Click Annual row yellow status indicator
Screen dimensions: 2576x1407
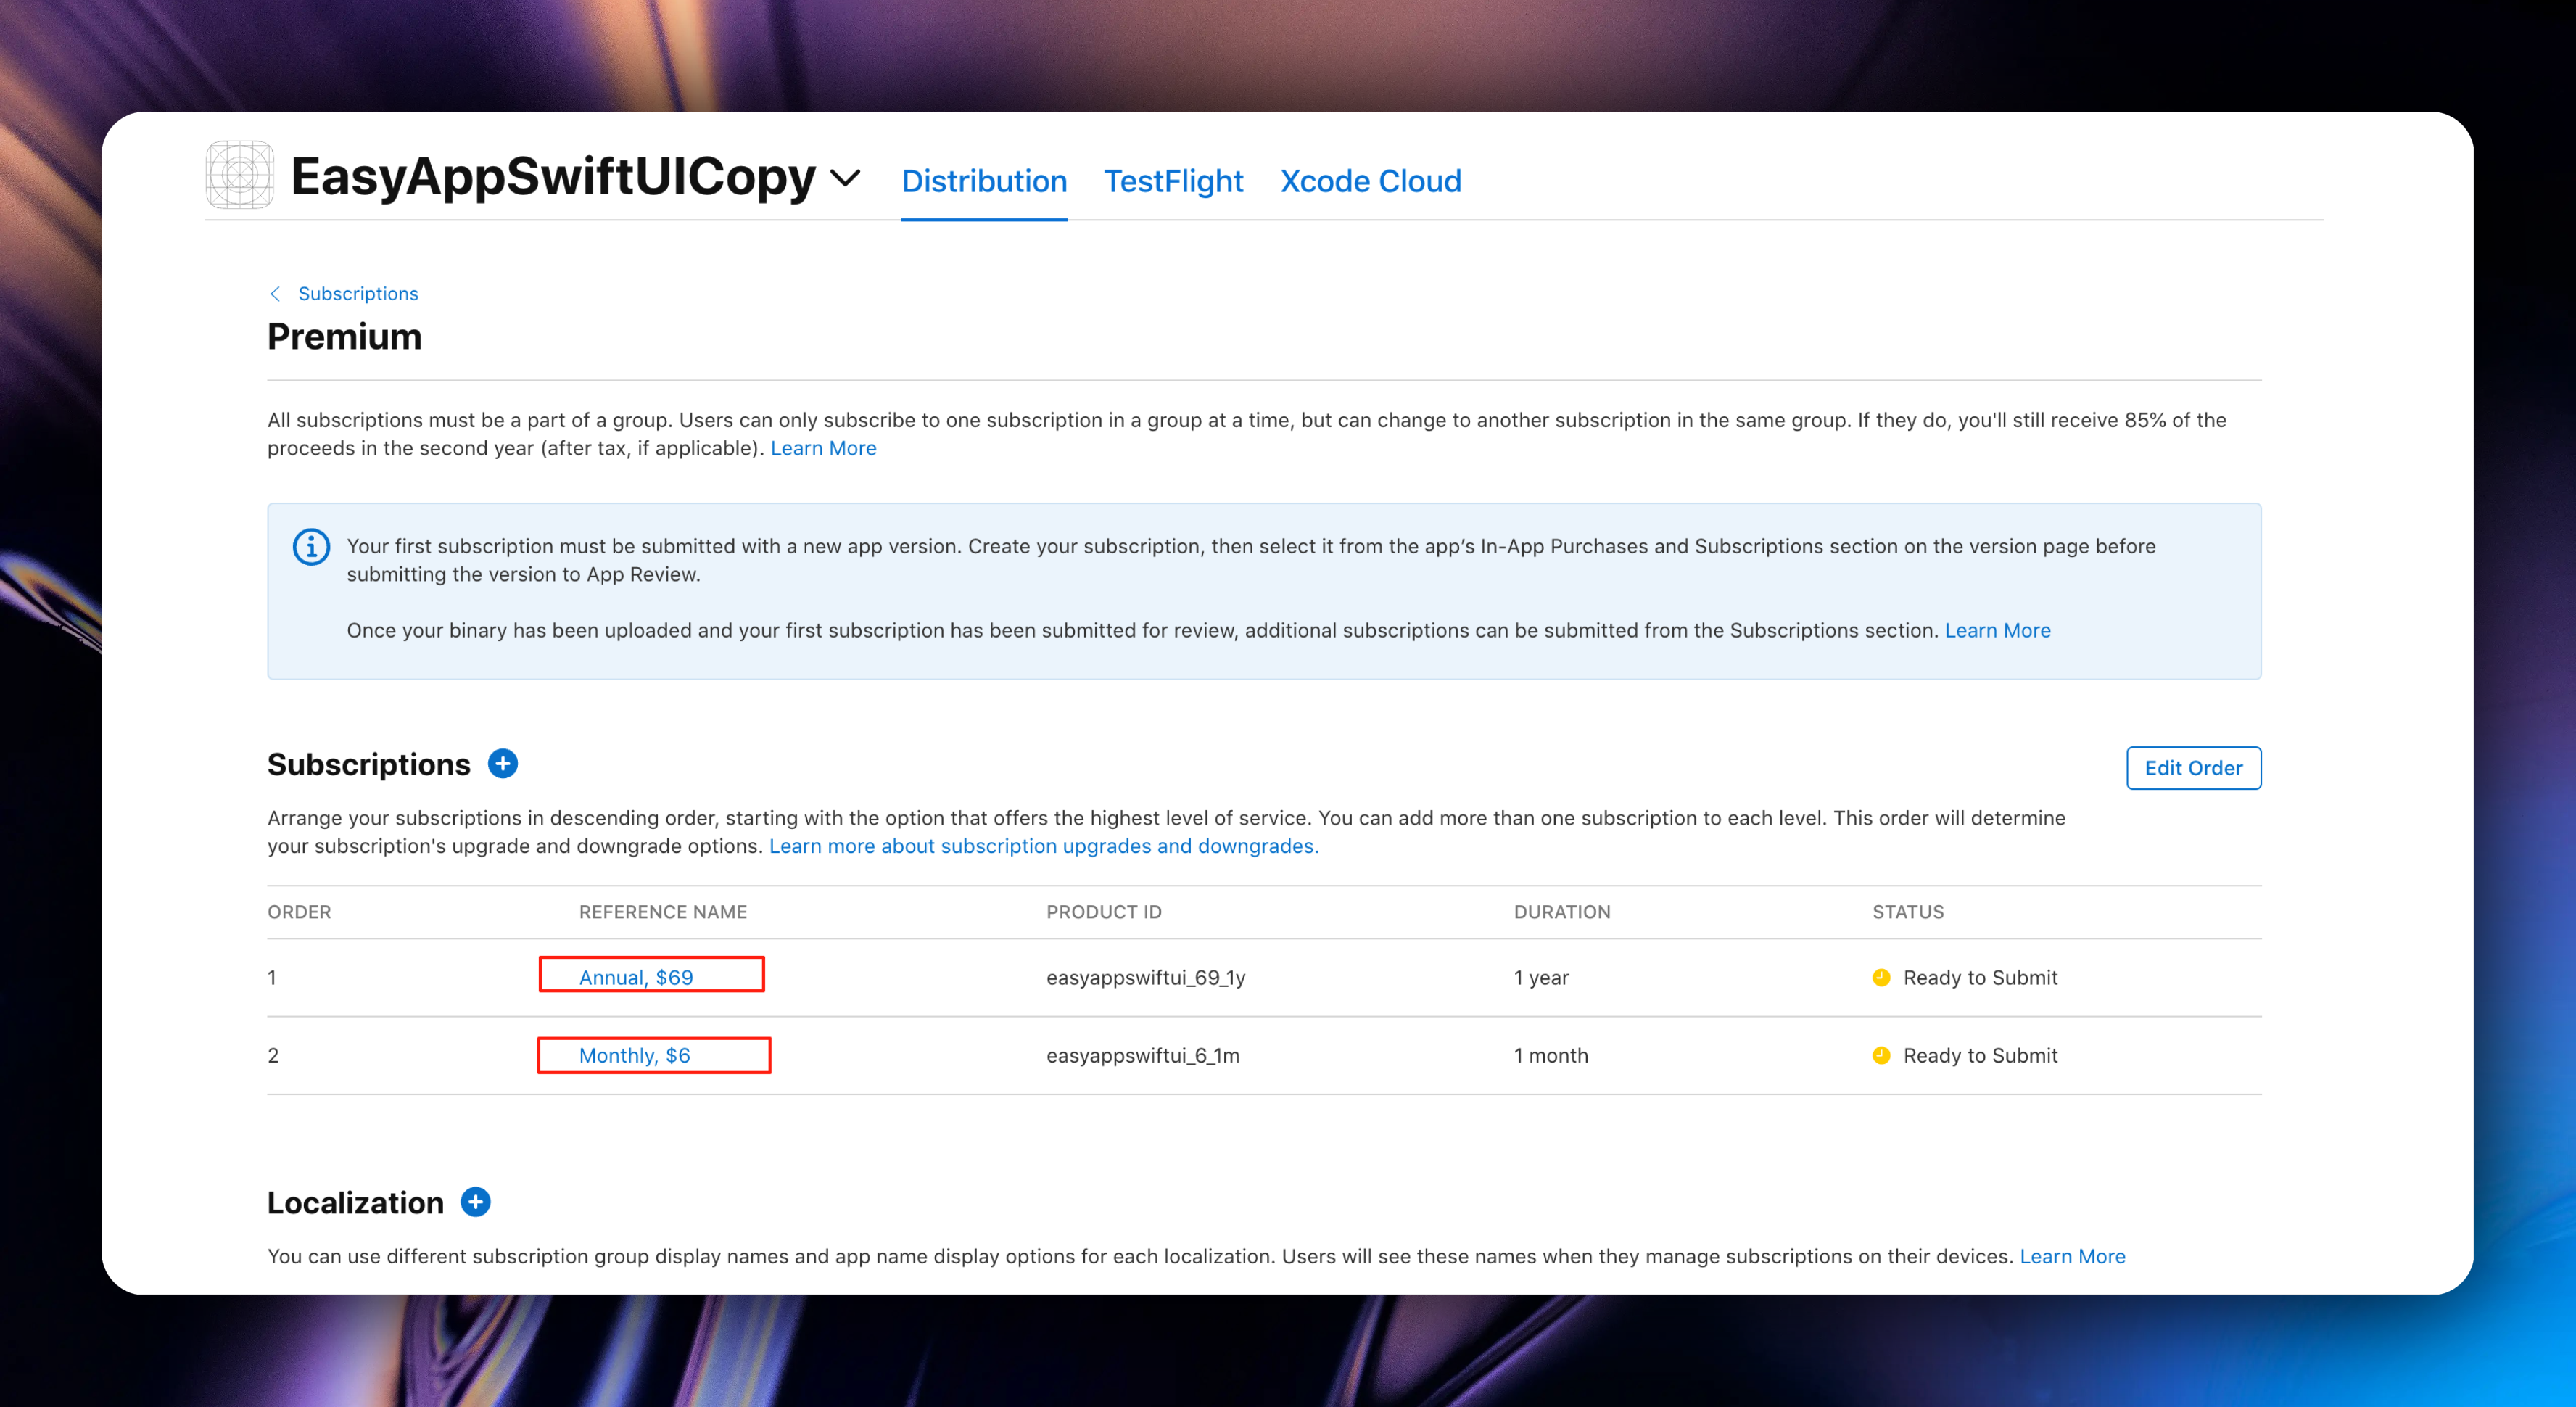pos(1881,977)
